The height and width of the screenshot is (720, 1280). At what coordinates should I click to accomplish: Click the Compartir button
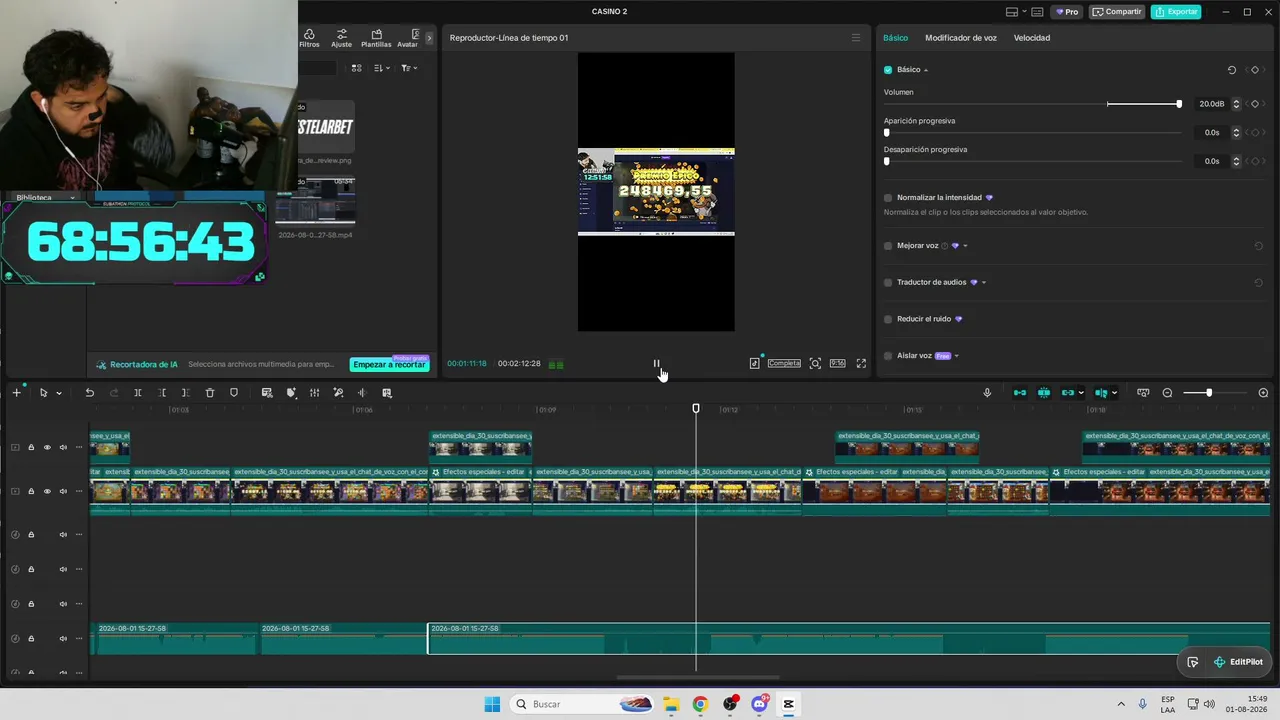1117,12
